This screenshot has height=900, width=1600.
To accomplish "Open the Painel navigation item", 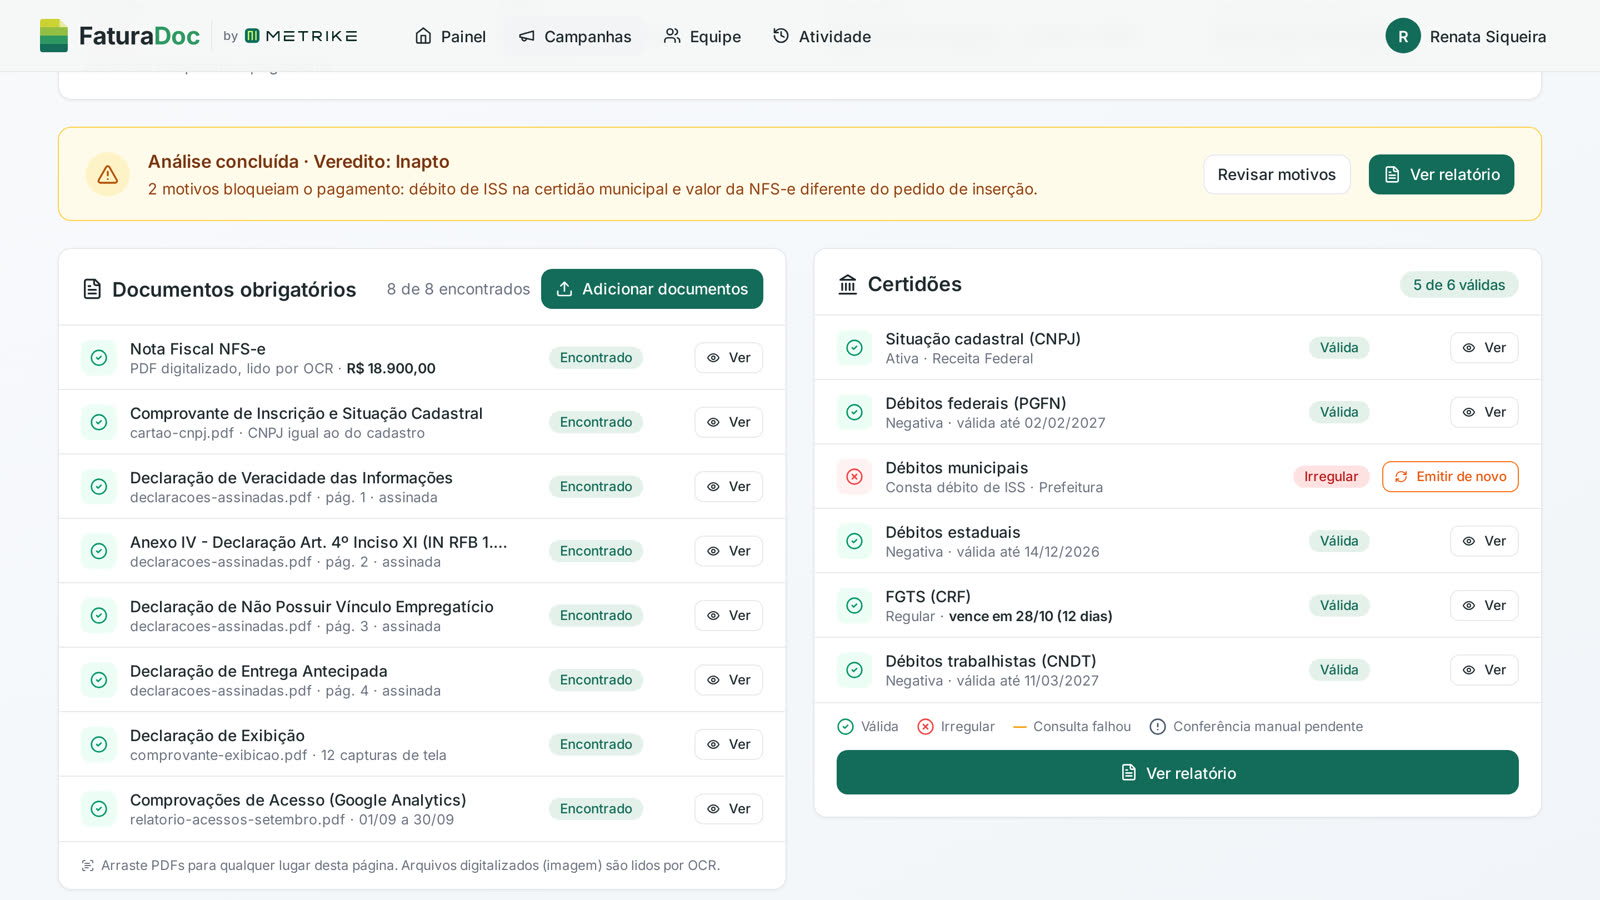I will [450, 36].
